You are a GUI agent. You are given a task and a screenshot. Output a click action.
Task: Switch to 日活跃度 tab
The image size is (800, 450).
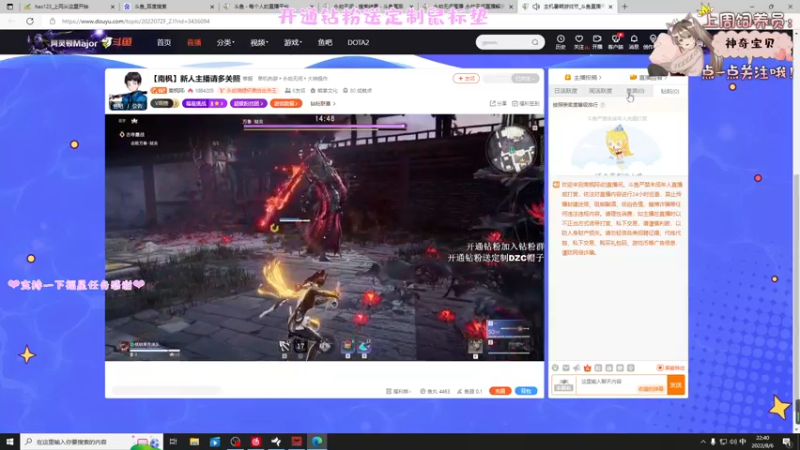[566, 91]
